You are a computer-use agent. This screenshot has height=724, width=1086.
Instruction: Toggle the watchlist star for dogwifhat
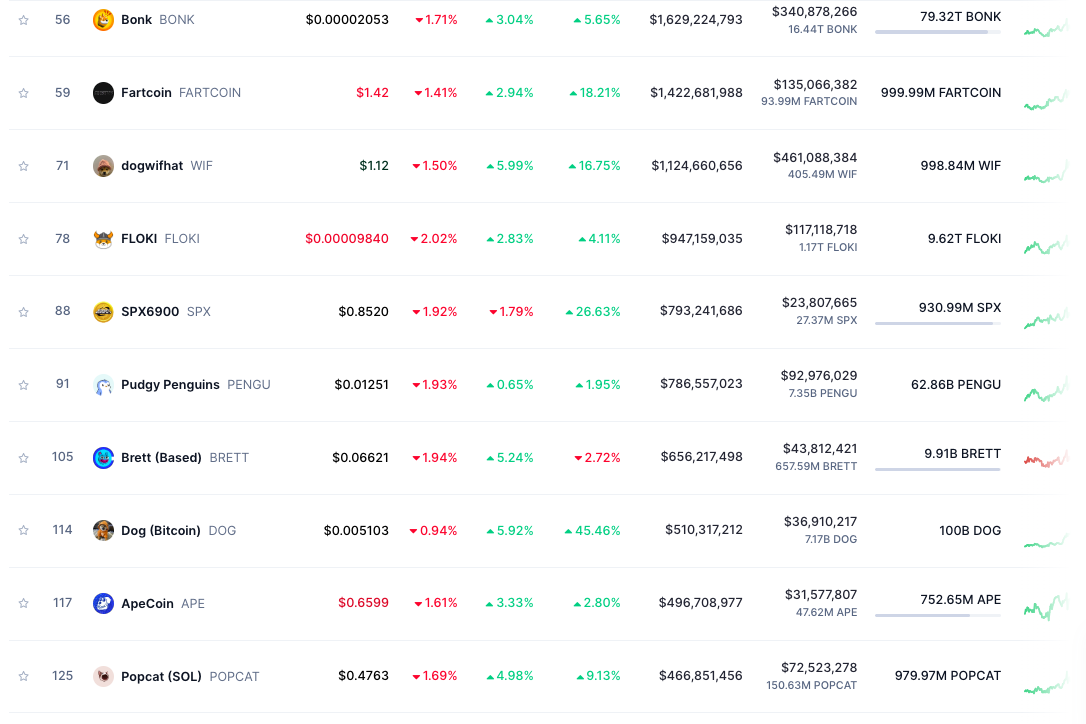[x=24, y=166]
